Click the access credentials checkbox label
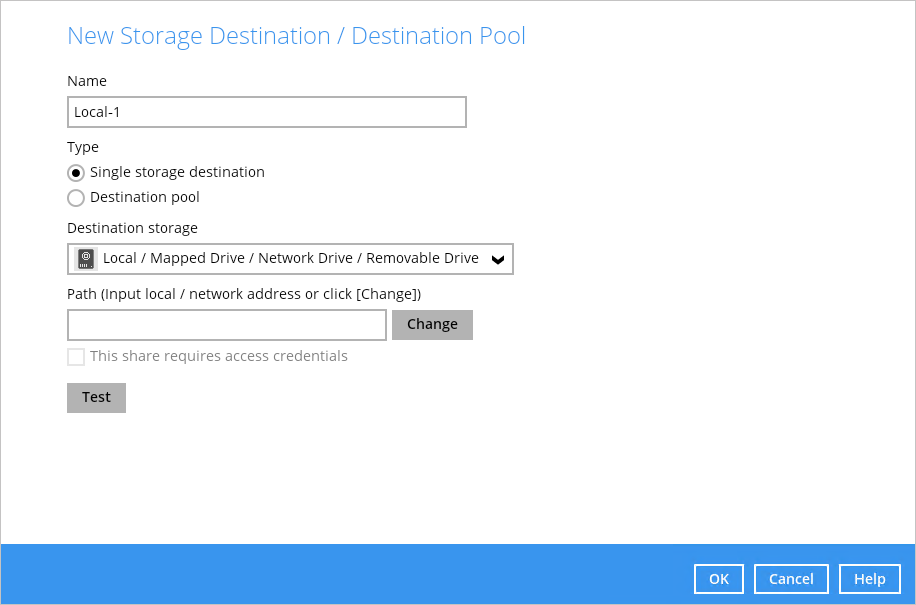 point(218,356)
